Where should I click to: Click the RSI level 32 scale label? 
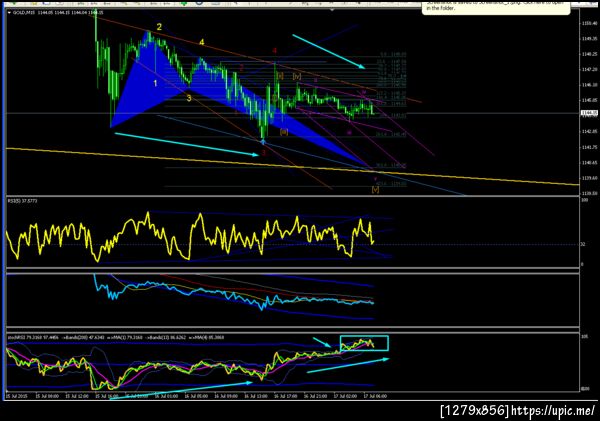[583, 244]
